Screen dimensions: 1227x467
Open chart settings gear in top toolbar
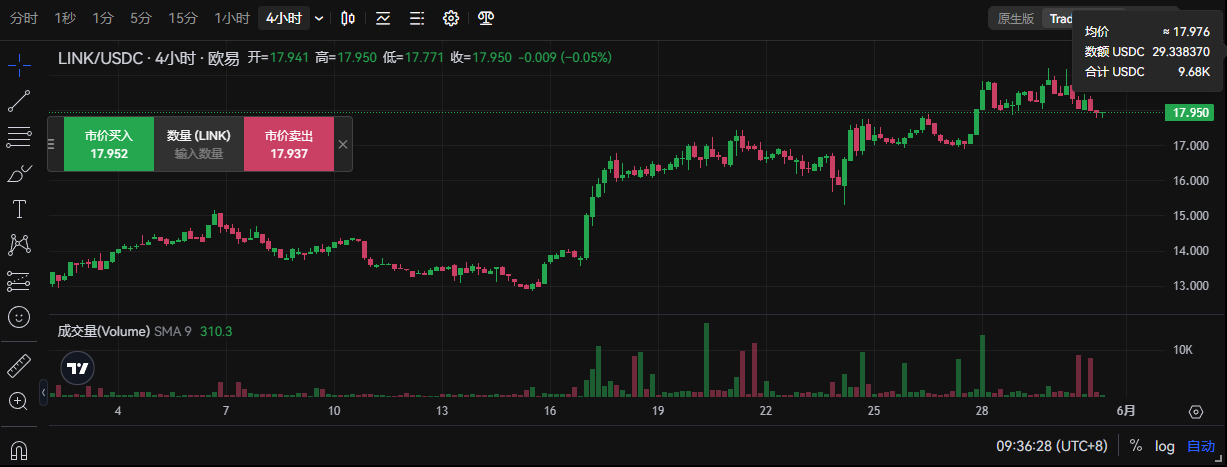click(x=451, y=18)
